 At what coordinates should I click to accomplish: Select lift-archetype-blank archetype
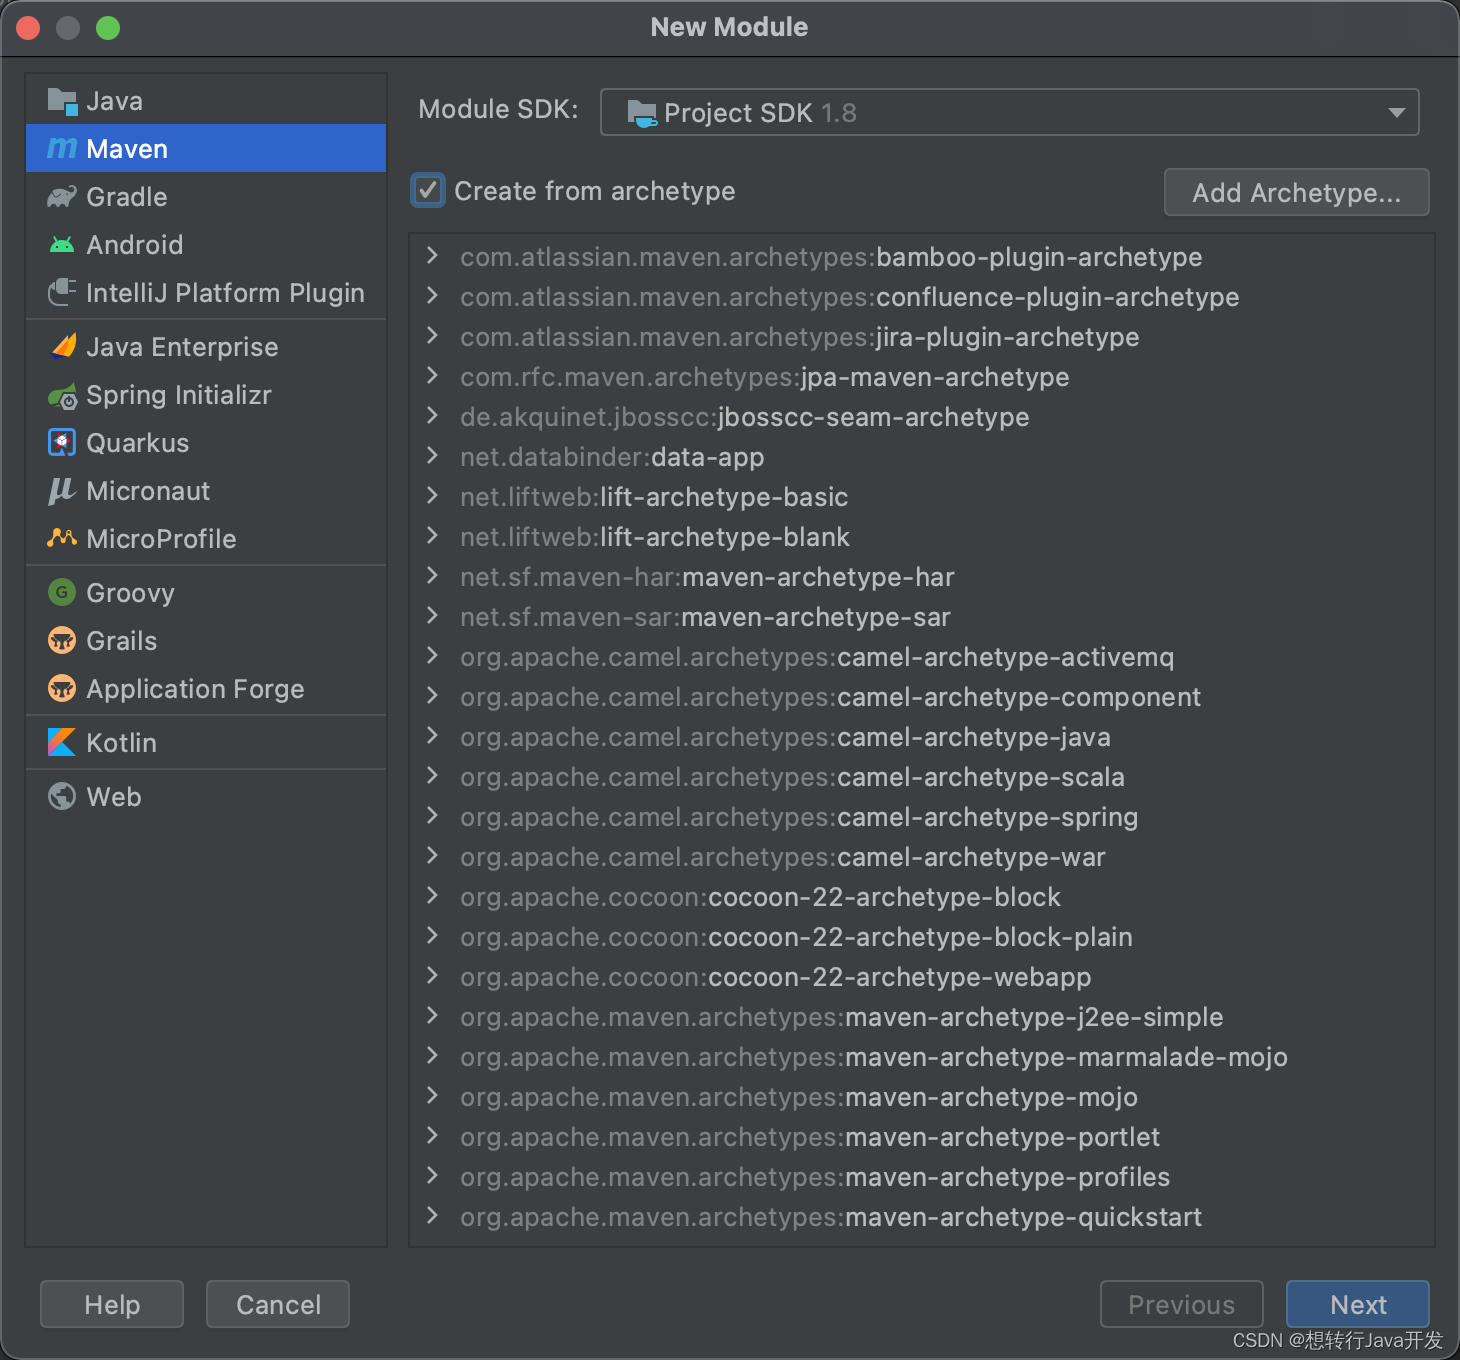(x=922, y=537)
